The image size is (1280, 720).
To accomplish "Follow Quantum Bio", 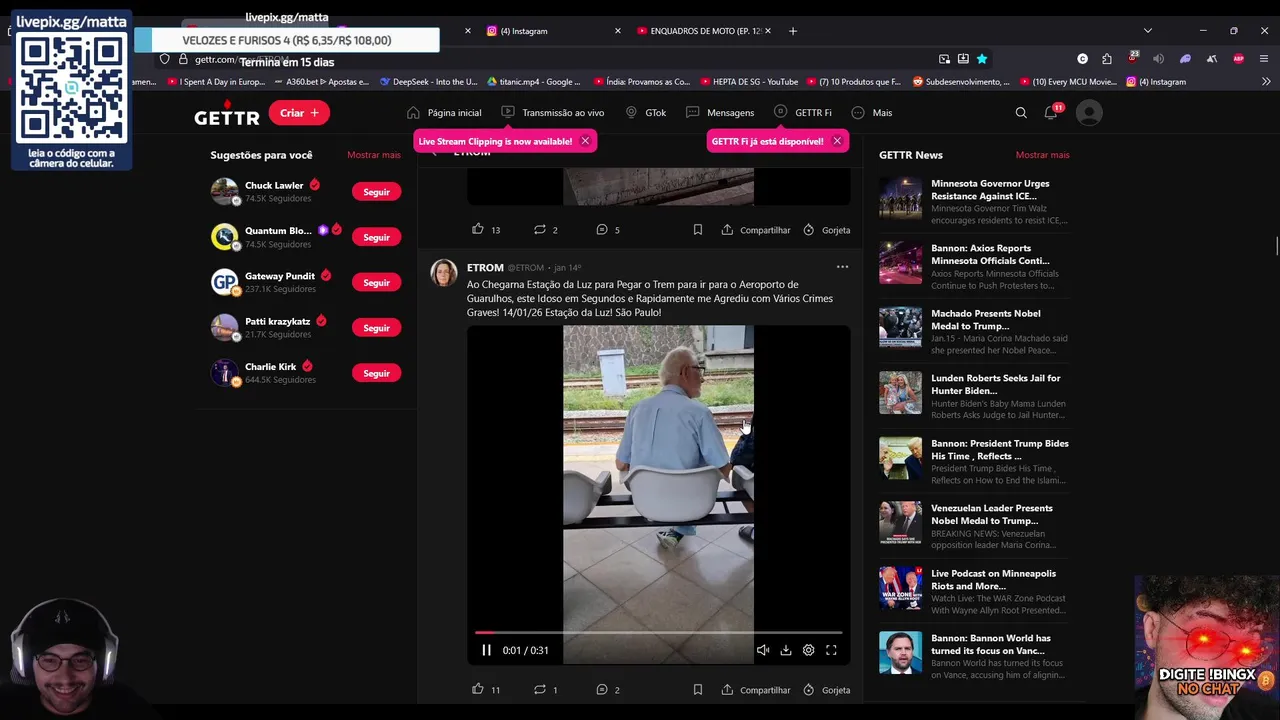I will point(376,237).
